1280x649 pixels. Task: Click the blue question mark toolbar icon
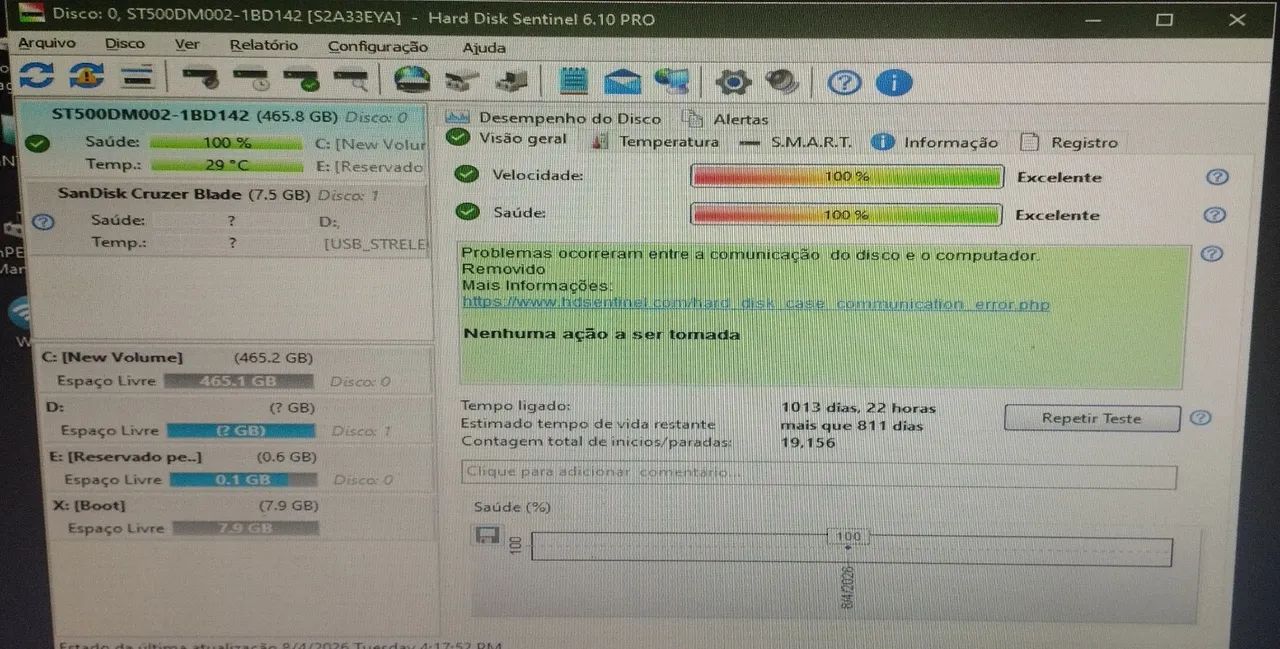(844, 82)
